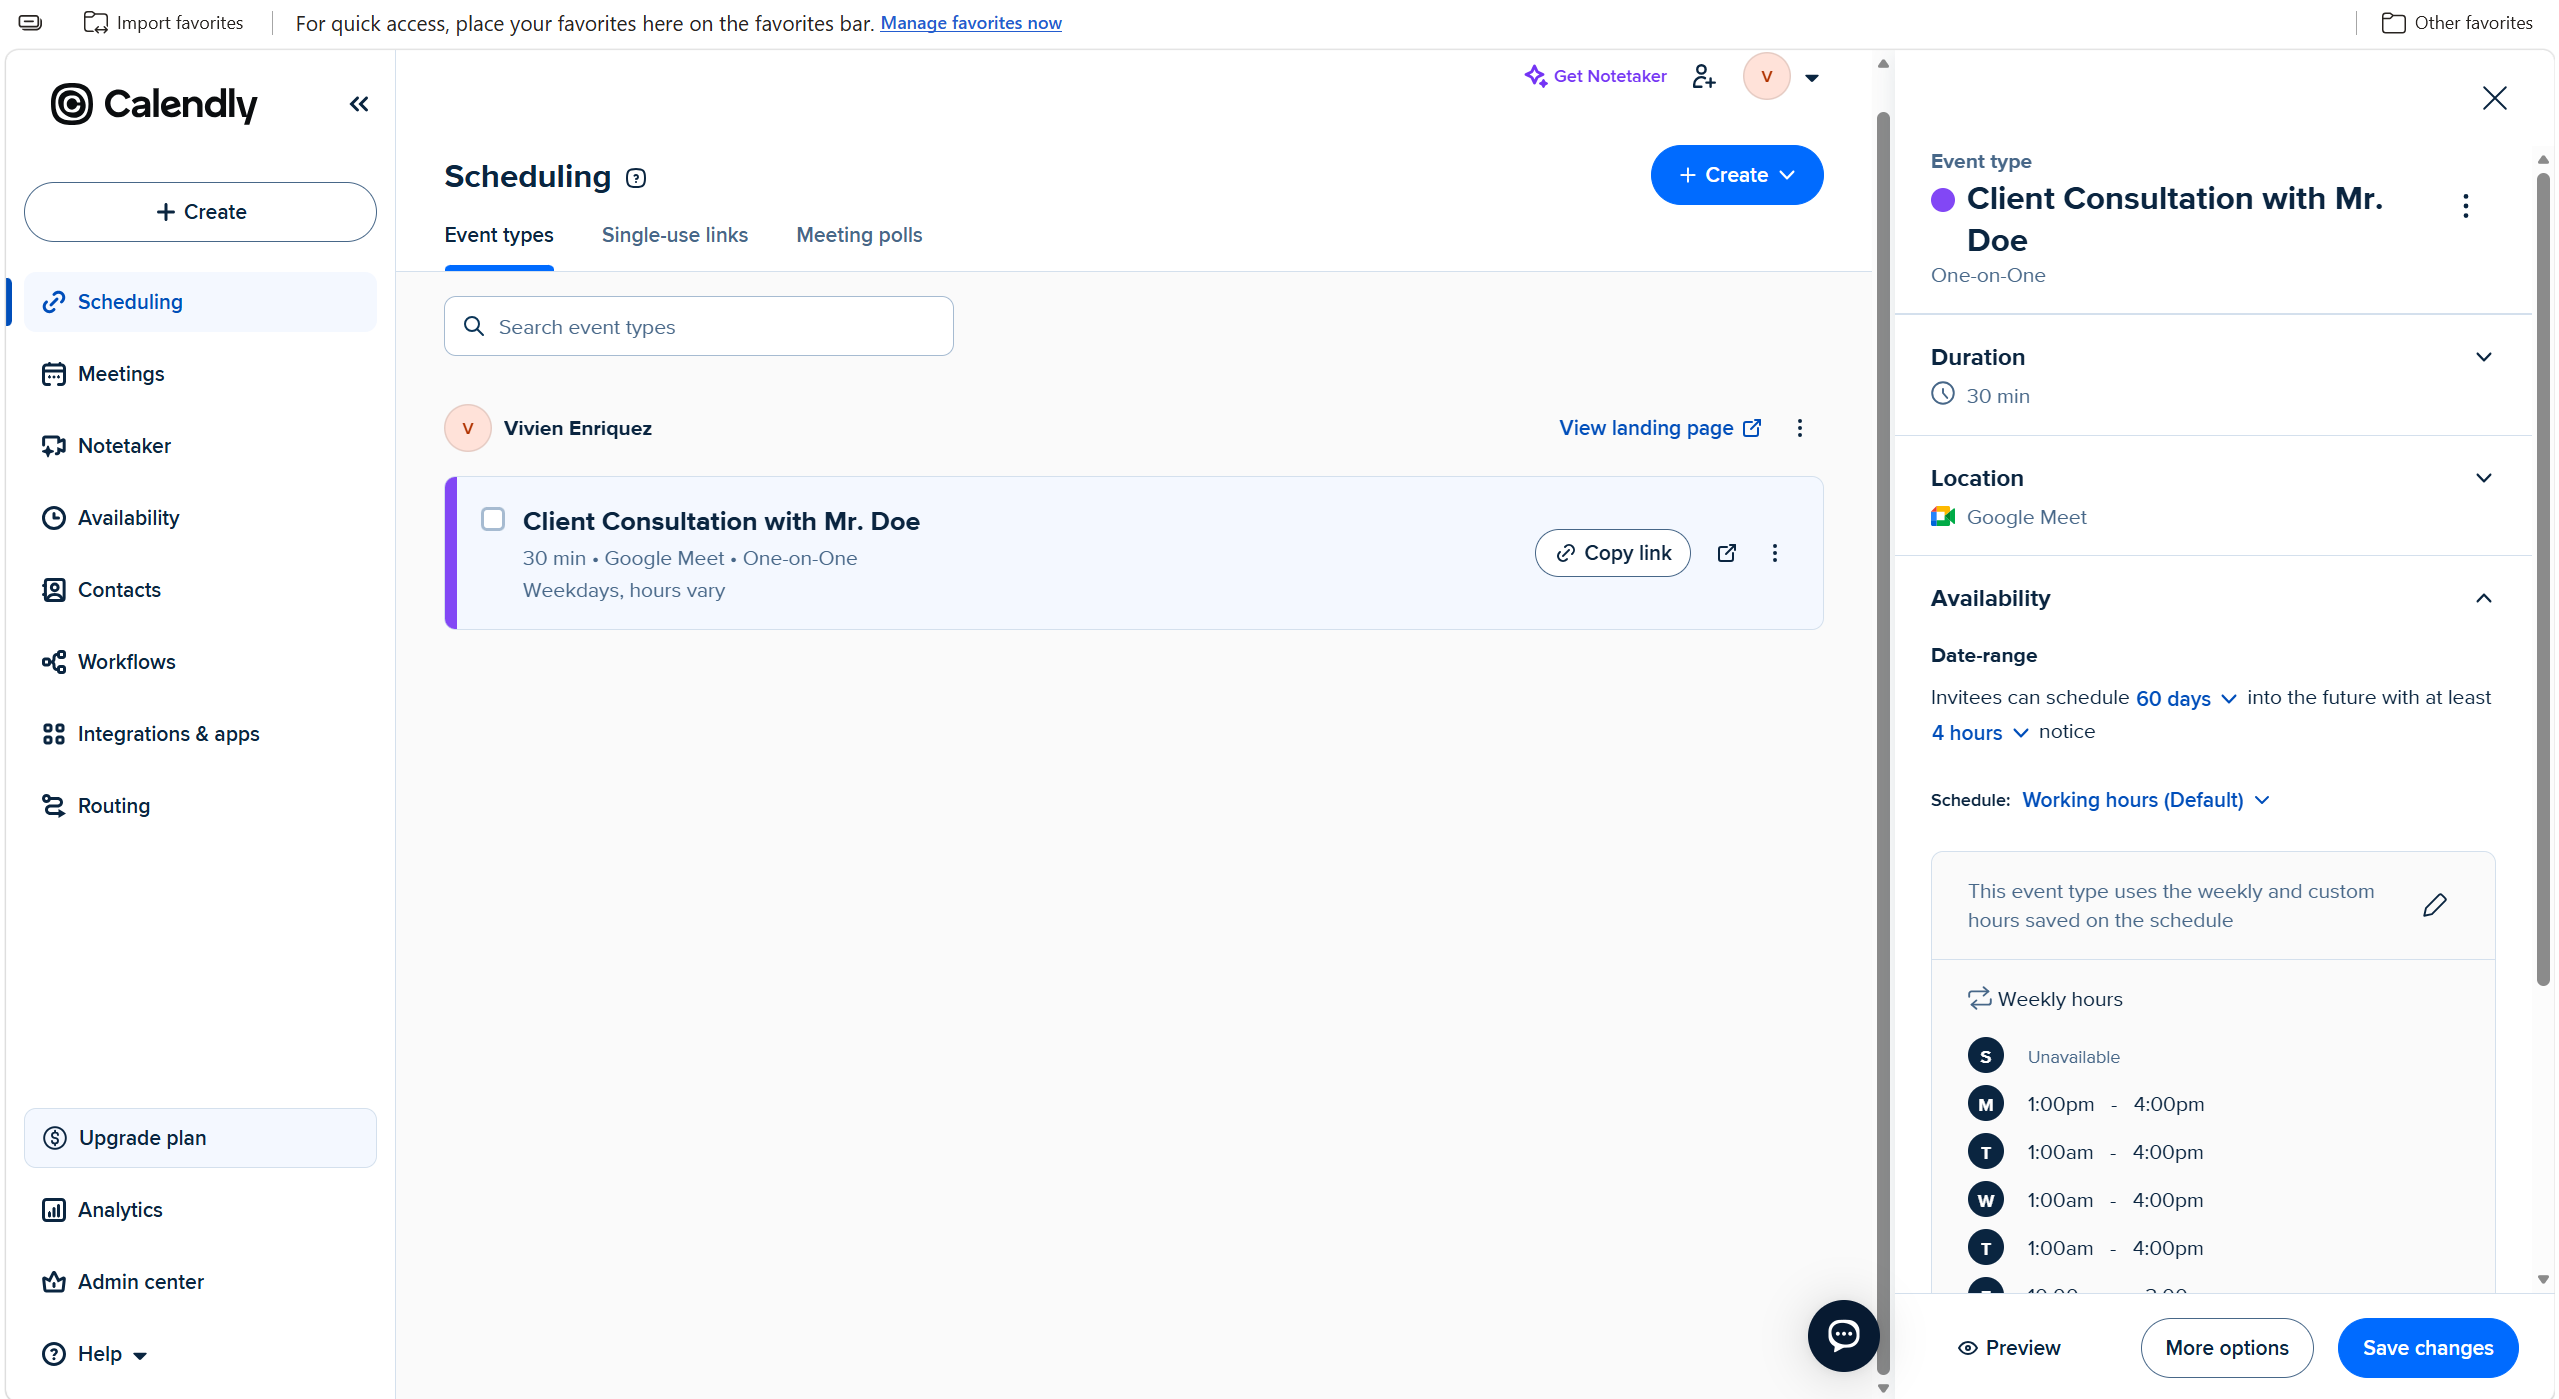This screenshot has width=2559, height=1399.
Task: Open the Meeting polls tab
Action: (859, 235)
